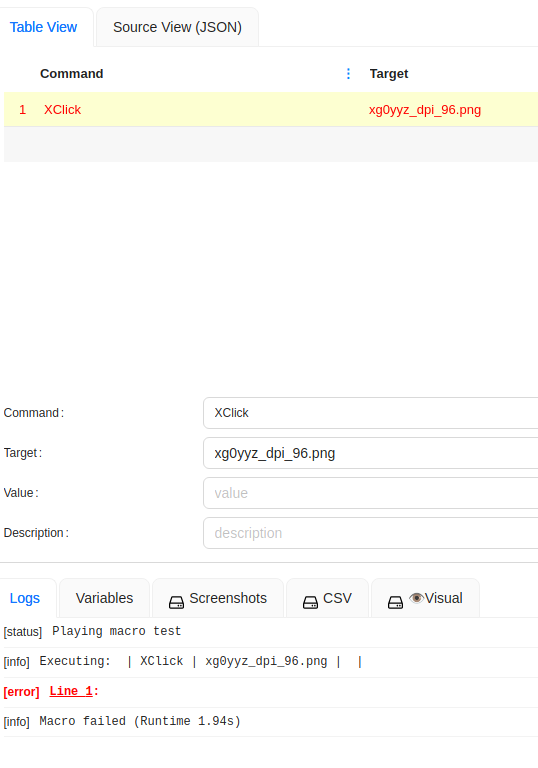This screenshot has height=768, width=538.
Task: Follow the red Line 1 error link
Action: click(71, 691)
